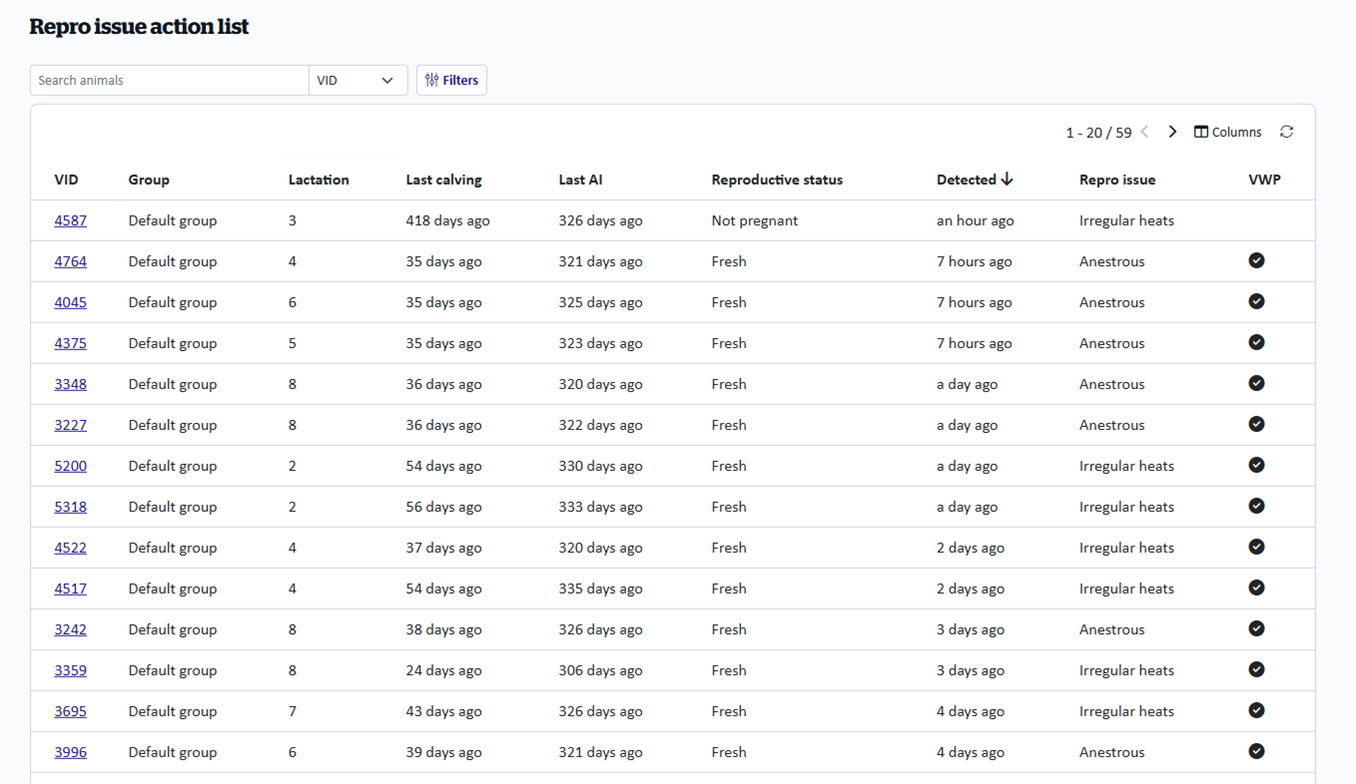This screenshot has height=784, width=1356.
Task: Sort table by Last calving column
Action: 443,179
